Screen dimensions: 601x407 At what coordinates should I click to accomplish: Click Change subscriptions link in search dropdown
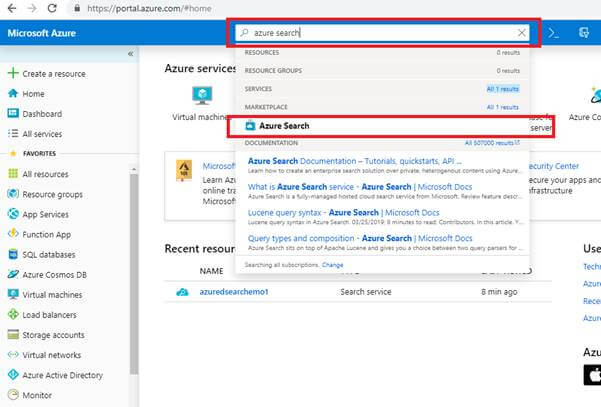click(x=332, y=265)
